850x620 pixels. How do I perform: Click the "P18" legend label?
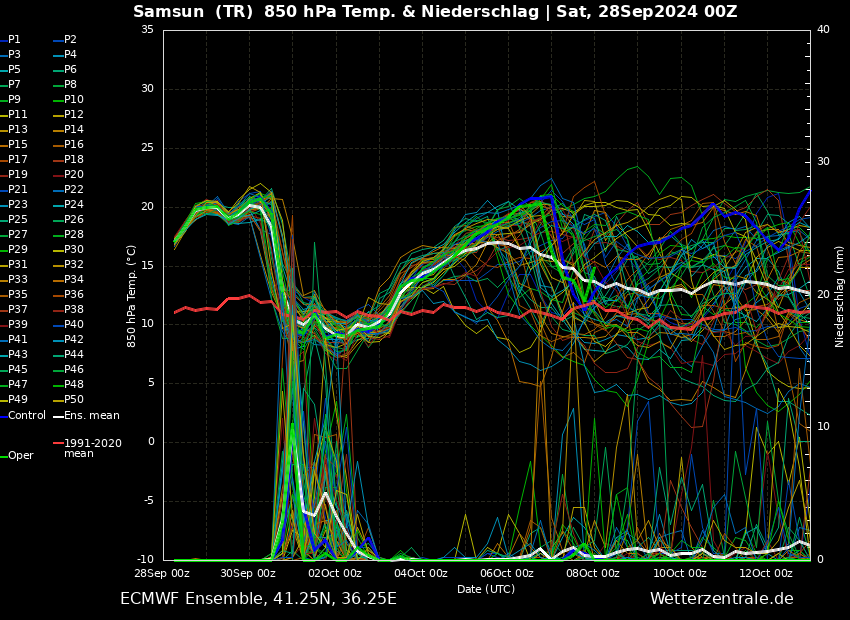click(74, 159)
